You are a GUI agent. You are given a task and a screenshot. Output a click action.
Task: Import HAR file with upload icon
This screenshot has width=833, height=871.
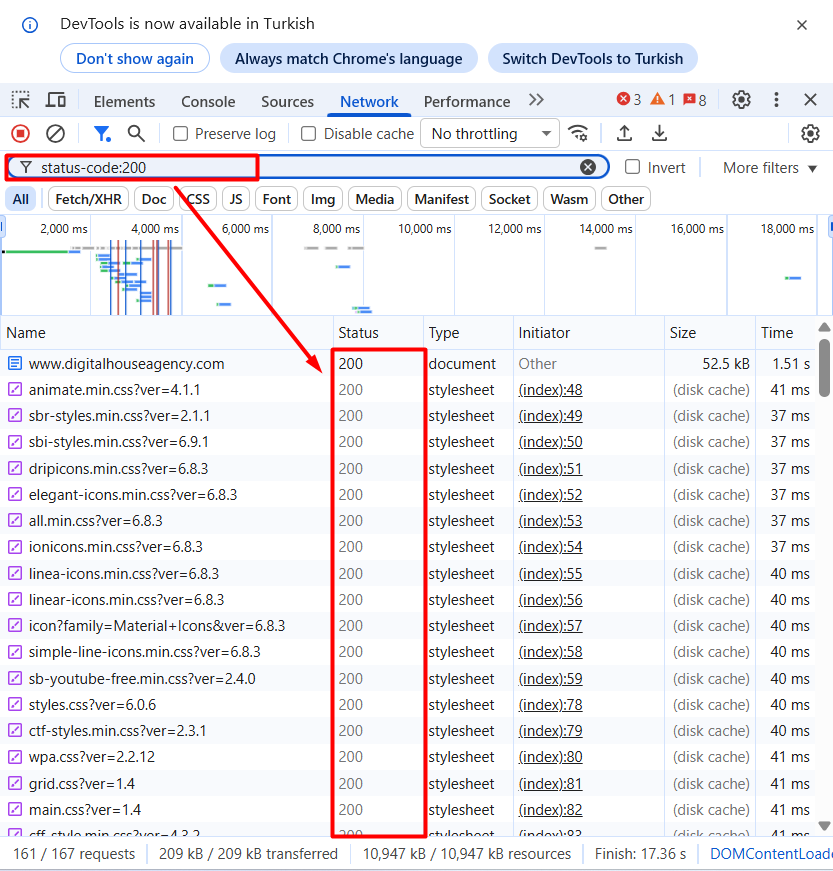pos(624,133)
